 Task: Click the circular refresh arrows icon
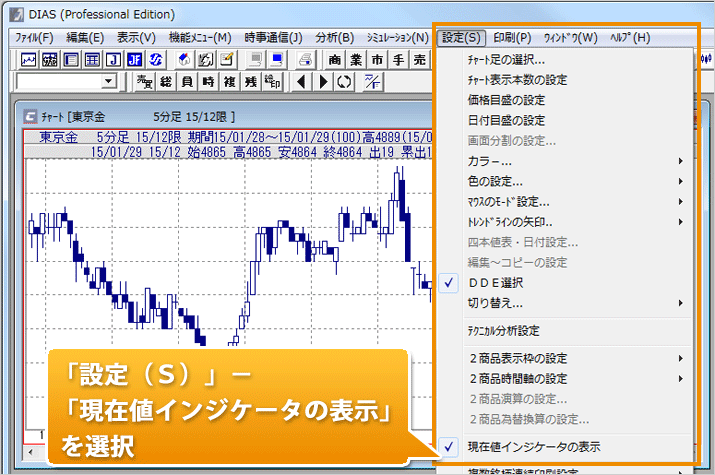click(x=345, y=81)
